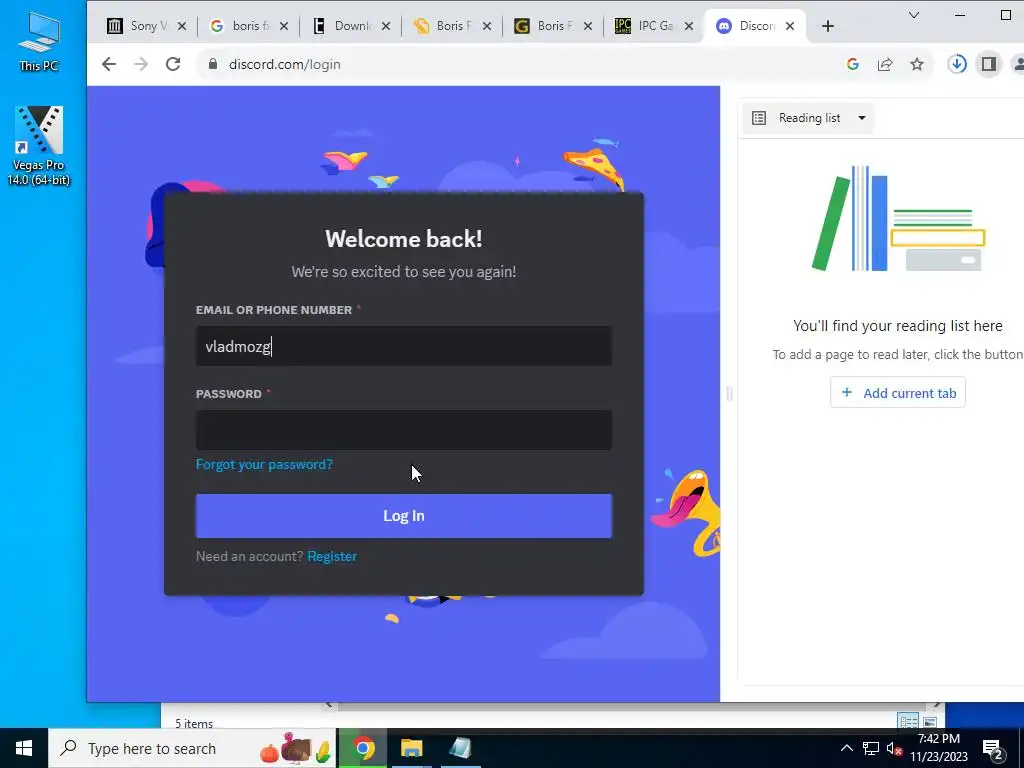The width and height of the screenshot is (1024, 768).
Task: Click the browser forward arrow
Action: point(140,64)
